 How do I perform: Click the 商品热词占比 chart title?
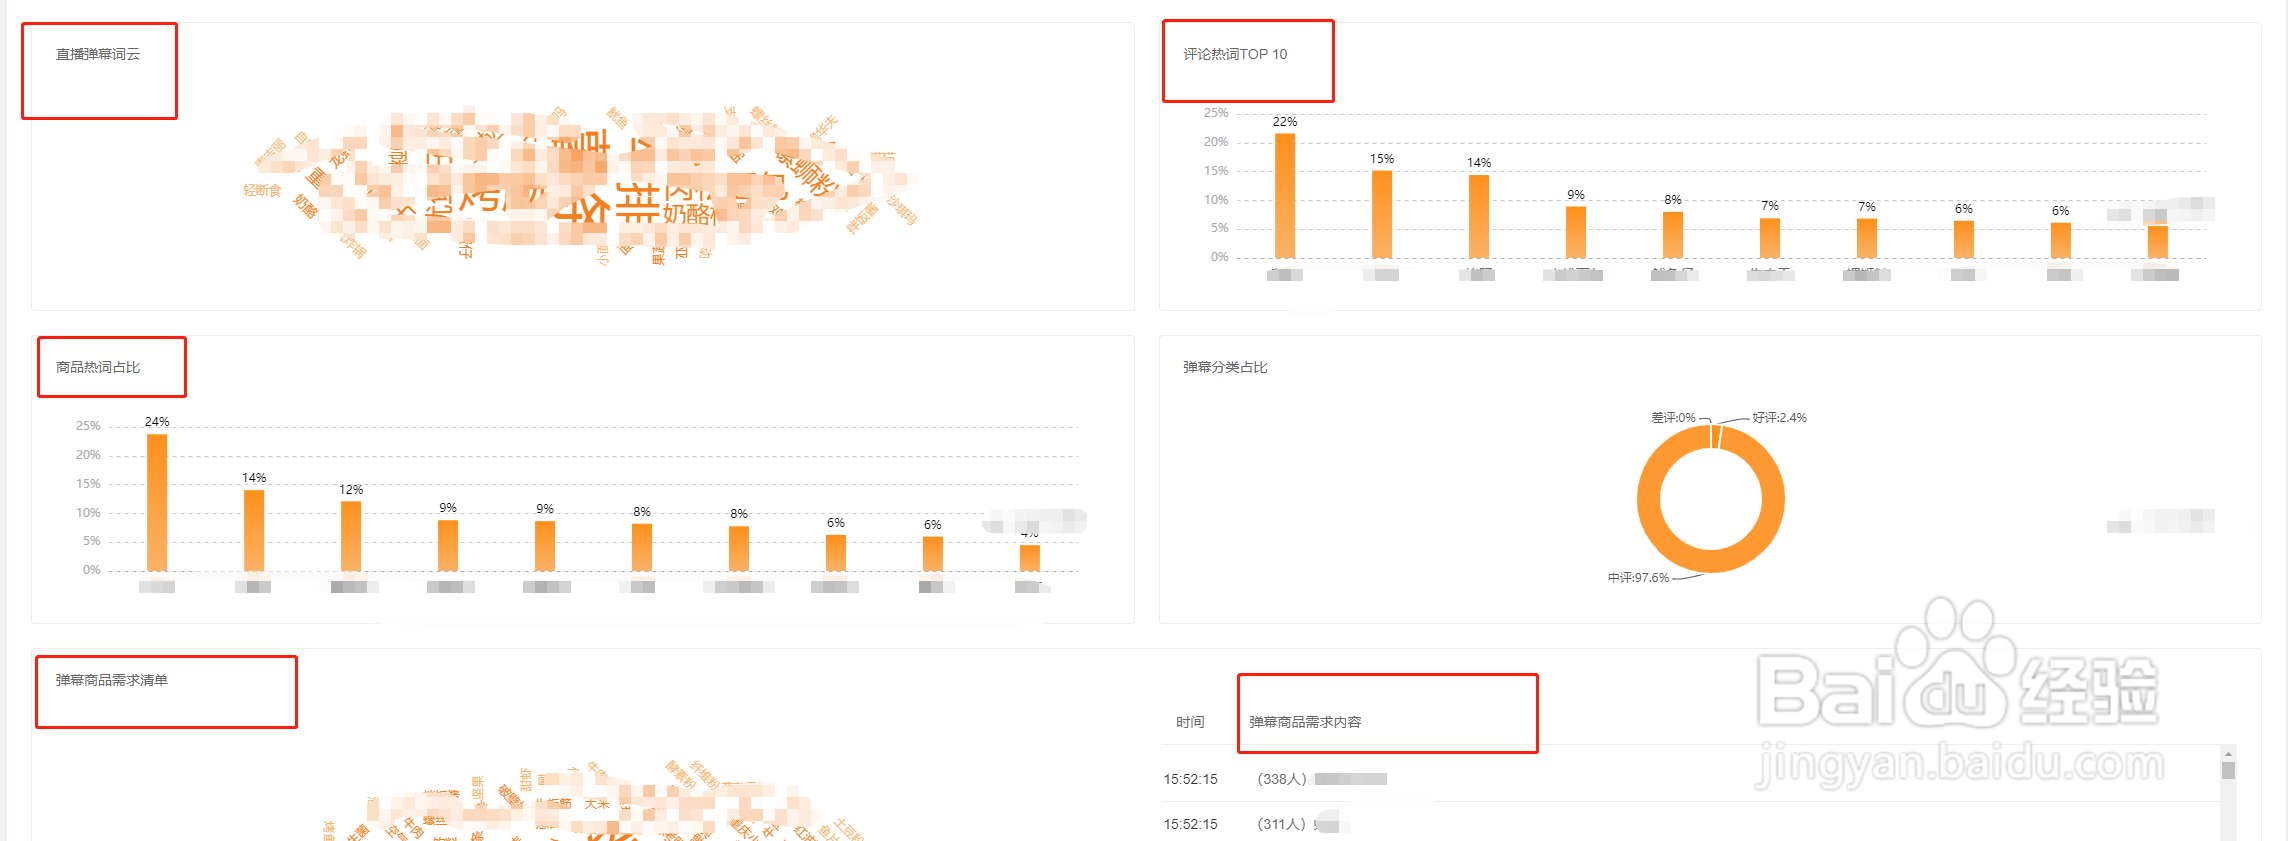pos(98,367)
